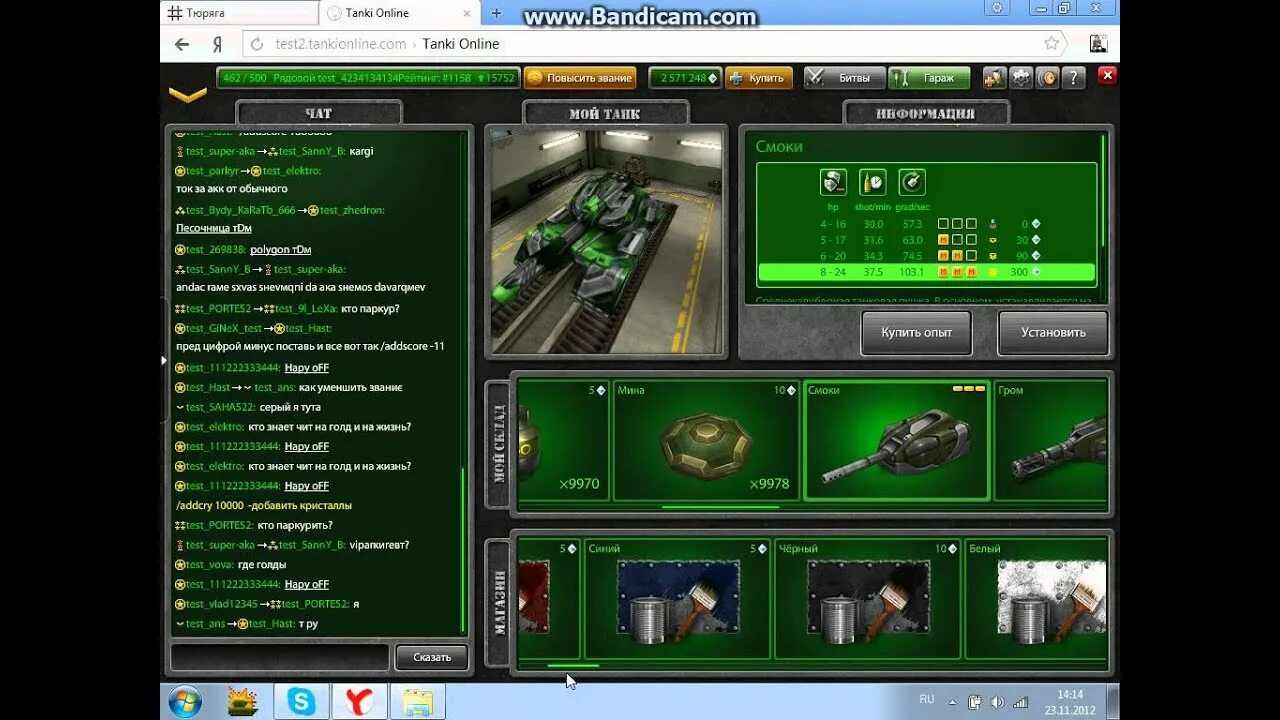Screen dimensions: 1280x720
Task: Click username test_SAHA522 in chat
Action: pyautogui.click(x=220, y=407)
